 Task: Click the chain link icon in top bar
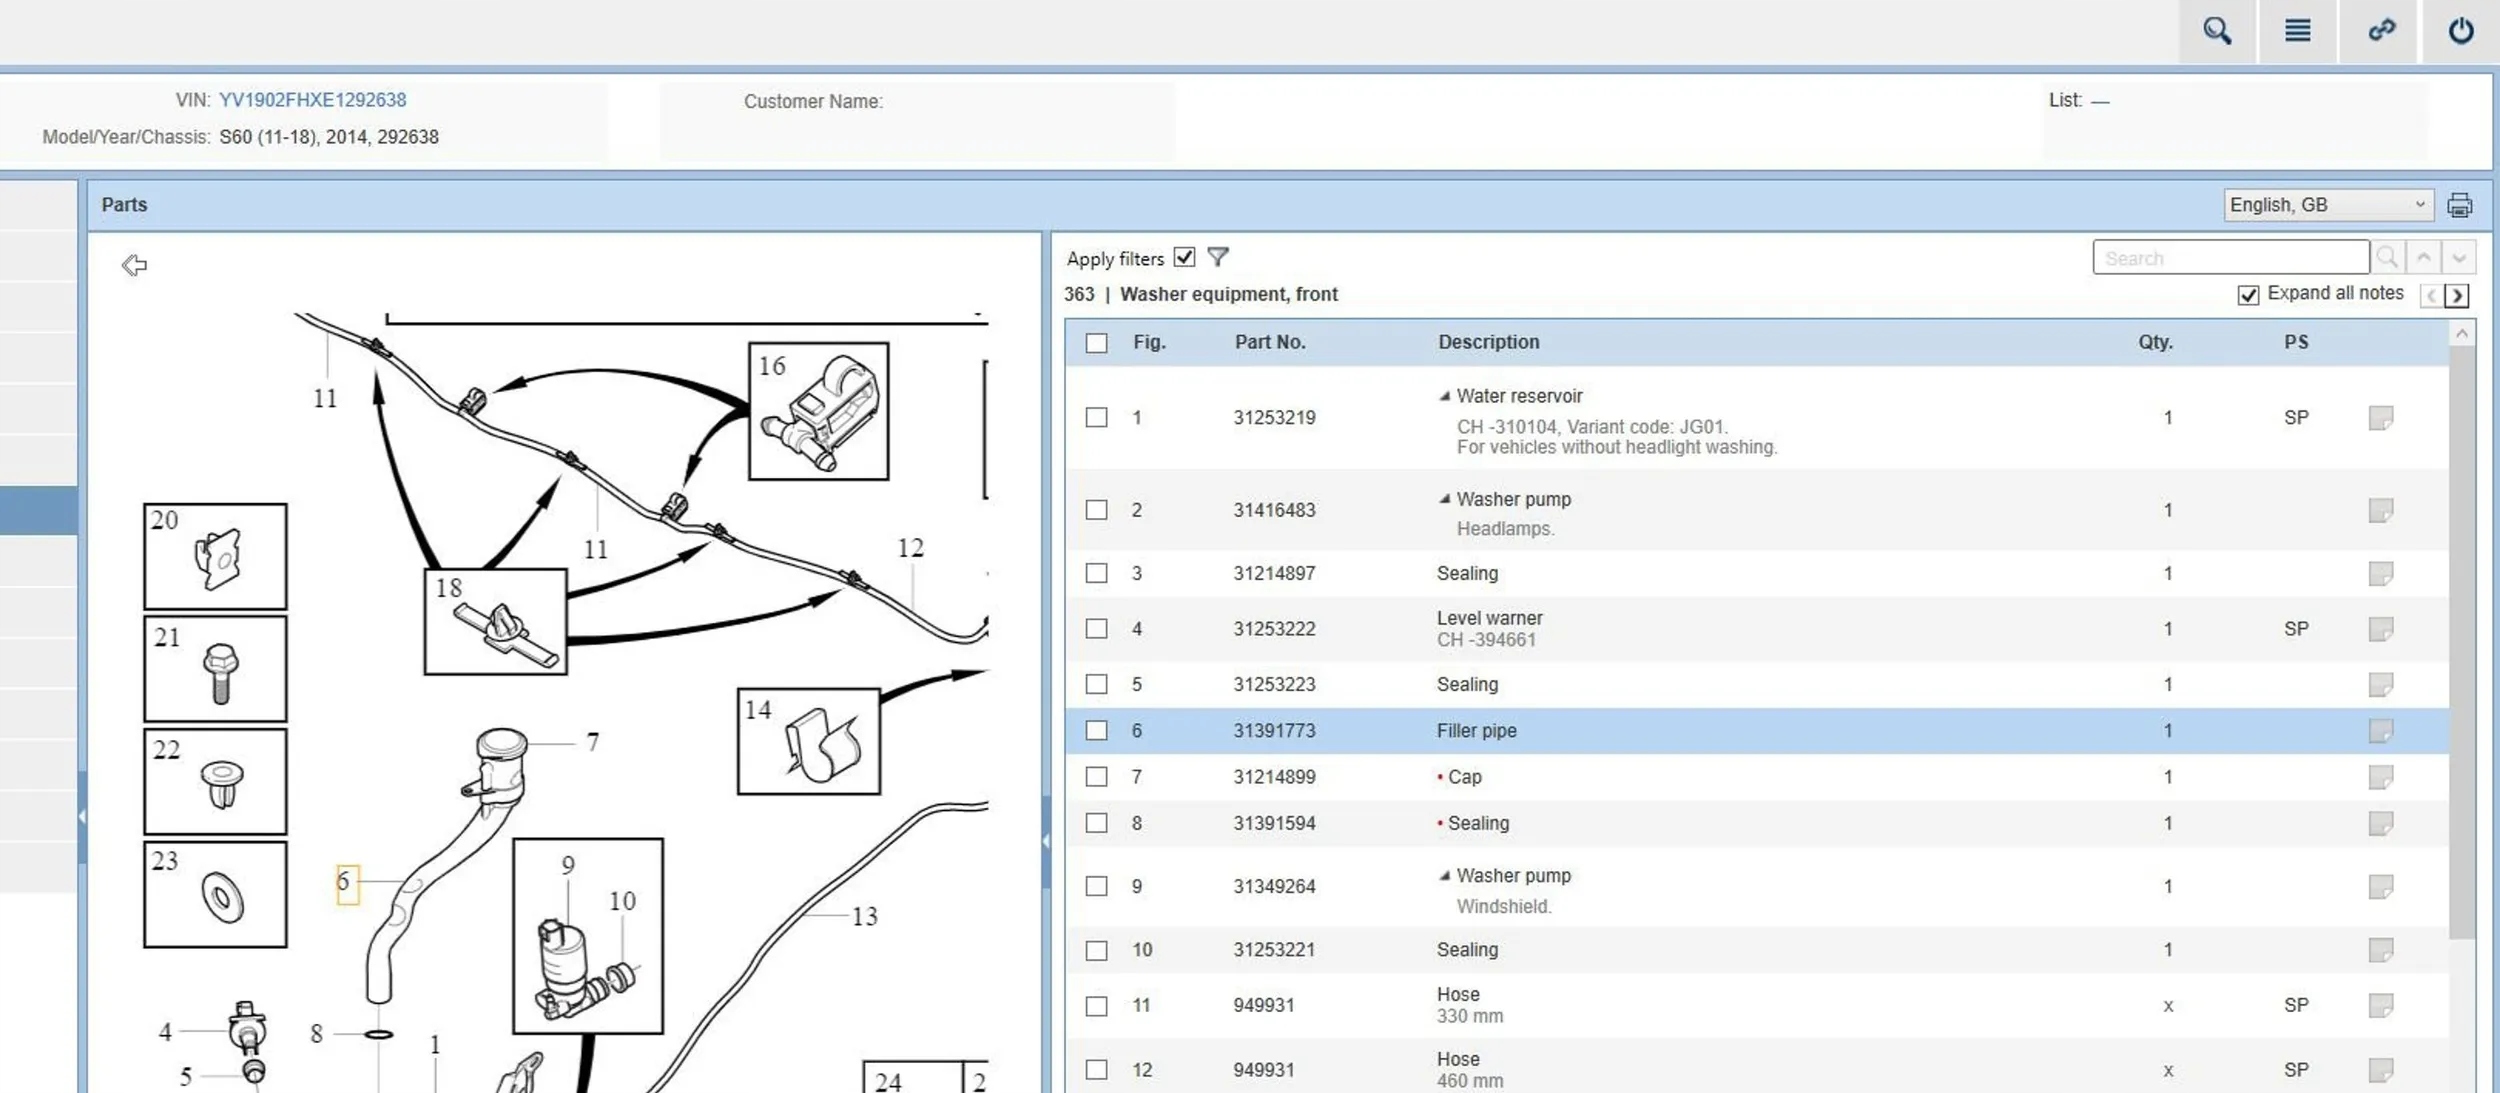click(2381, 31)
